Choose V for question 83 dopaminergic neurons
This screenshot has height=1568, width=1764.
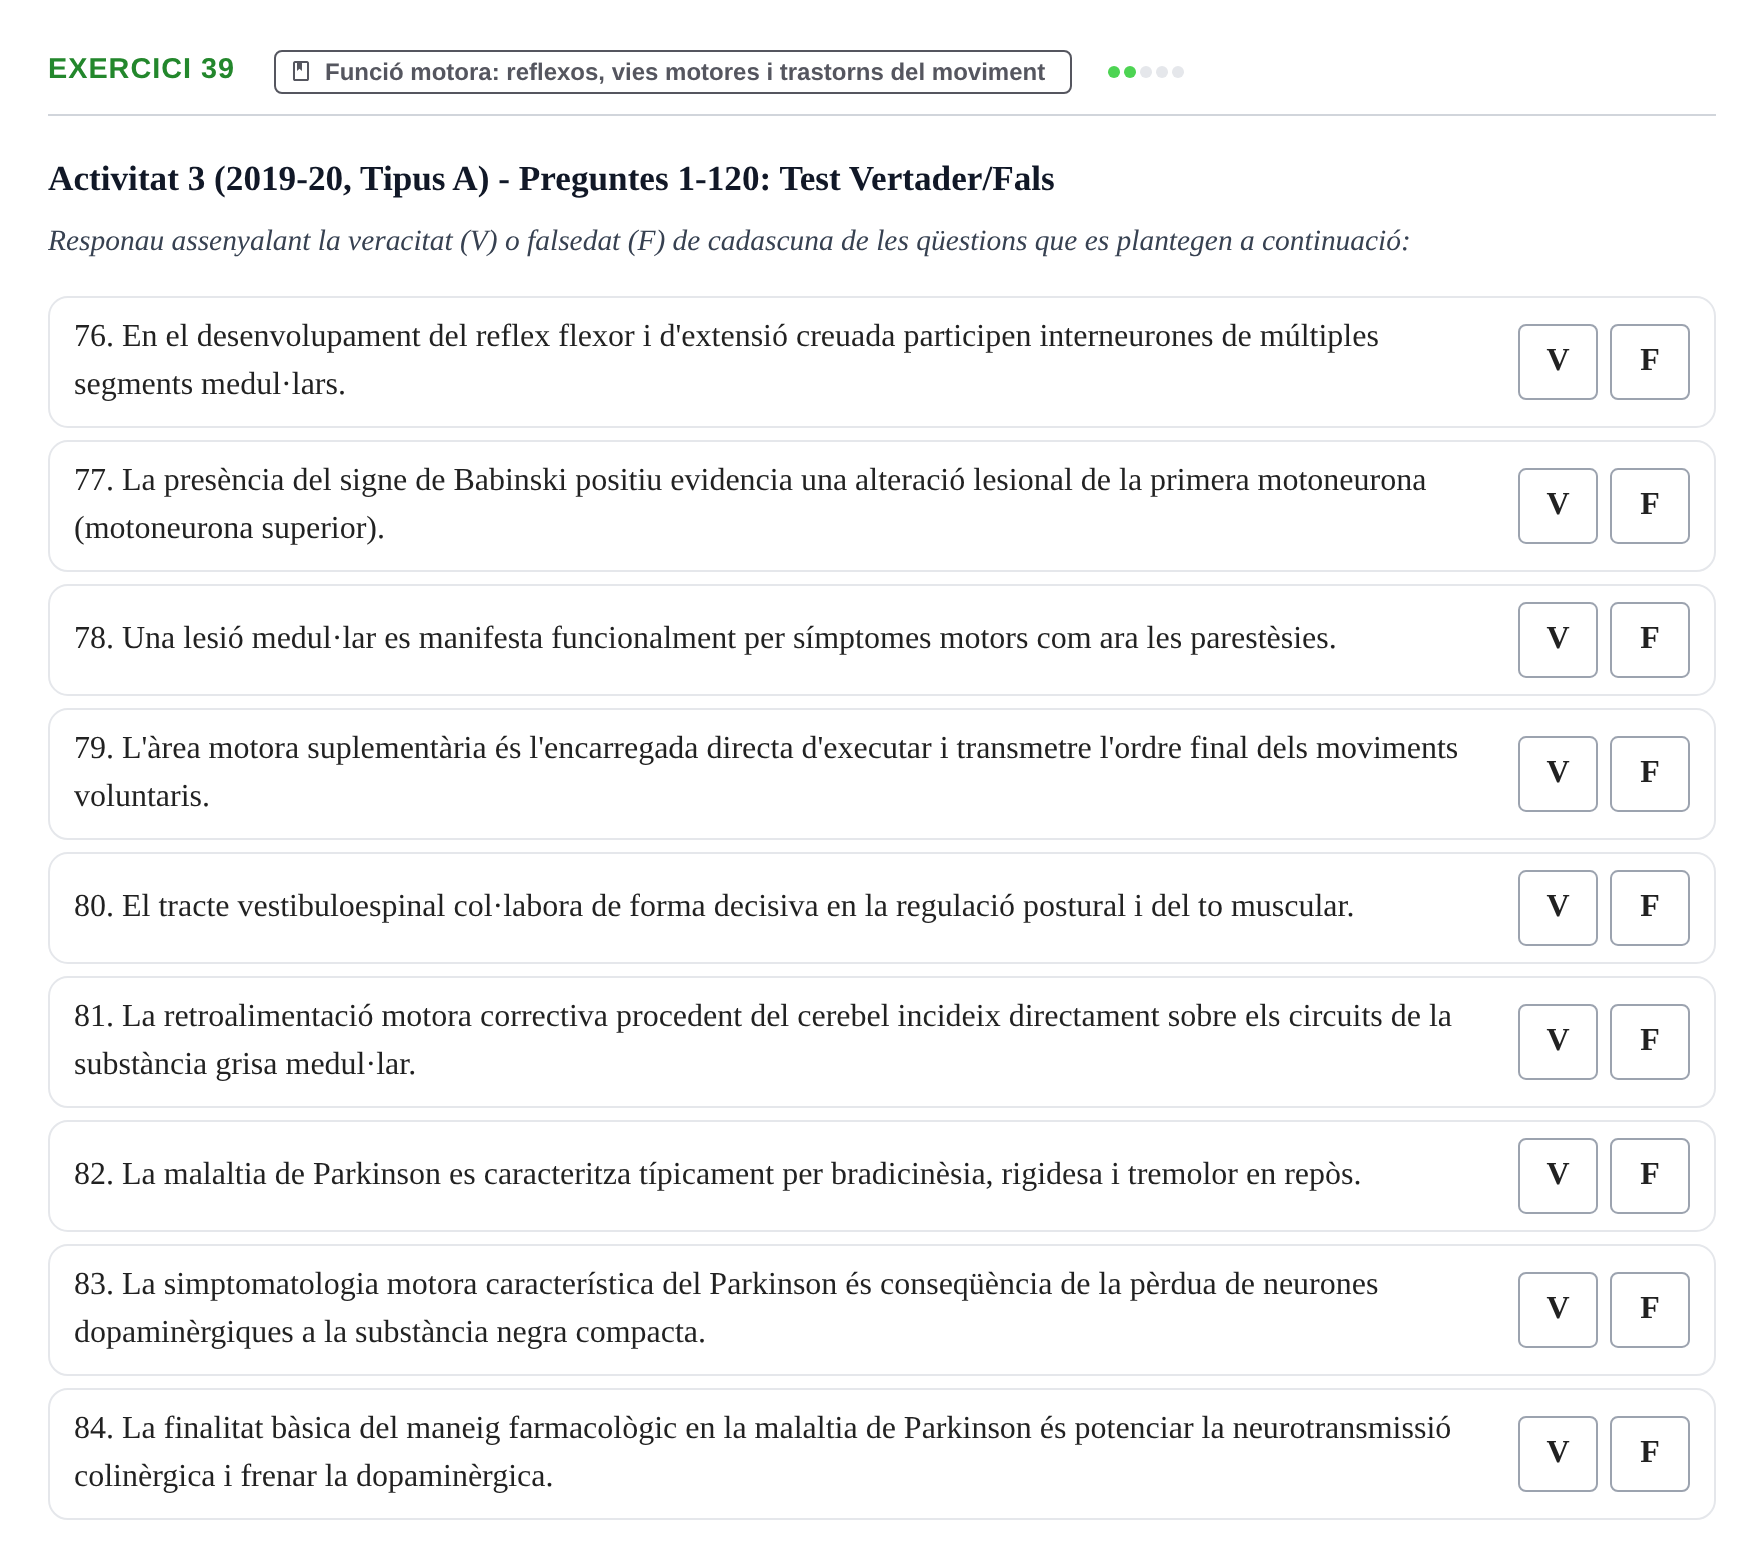click(1558, 1310)
